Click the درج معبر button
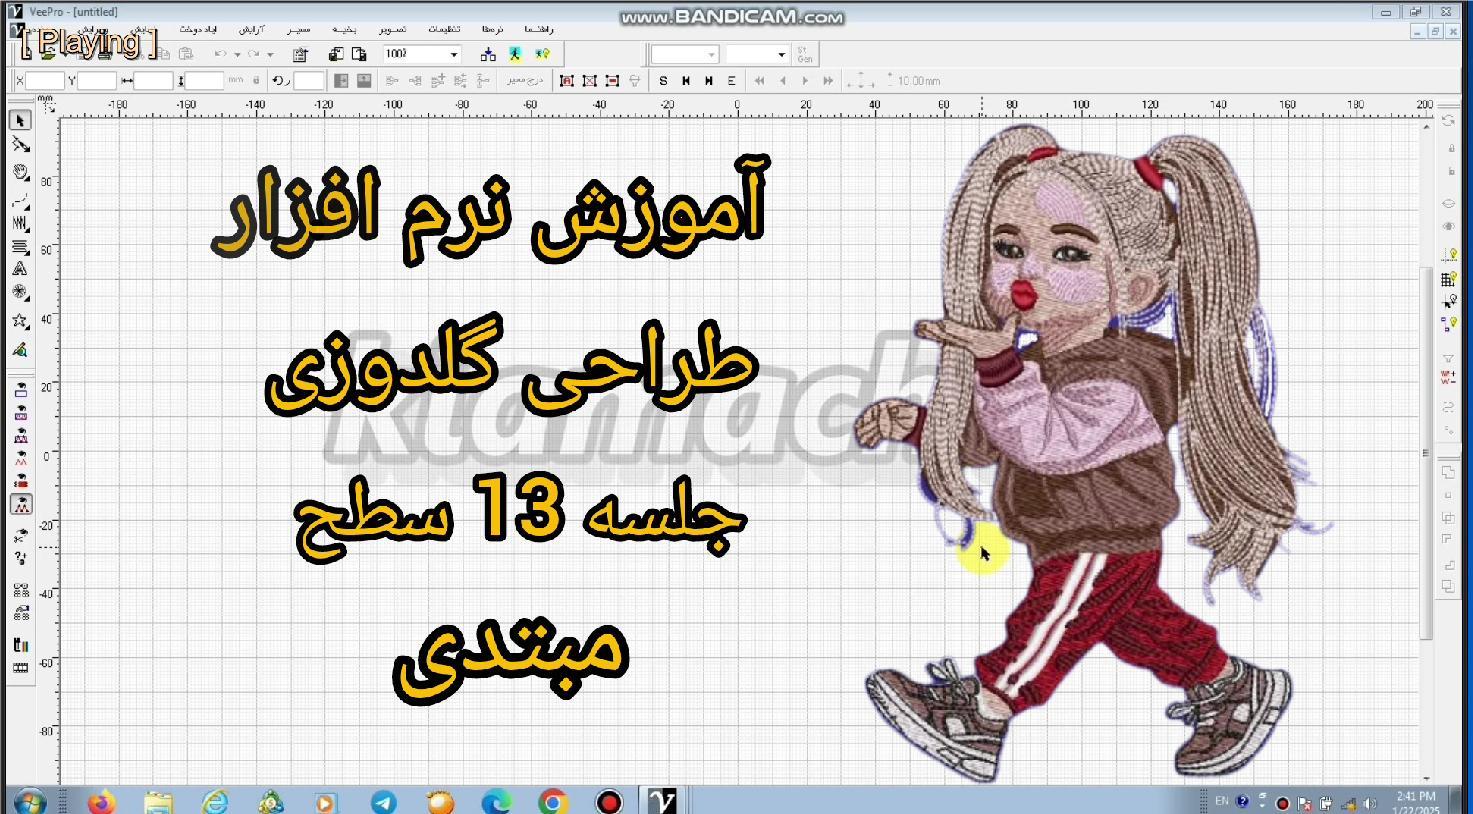This screenshot has width=1473, height=814. 524,81
